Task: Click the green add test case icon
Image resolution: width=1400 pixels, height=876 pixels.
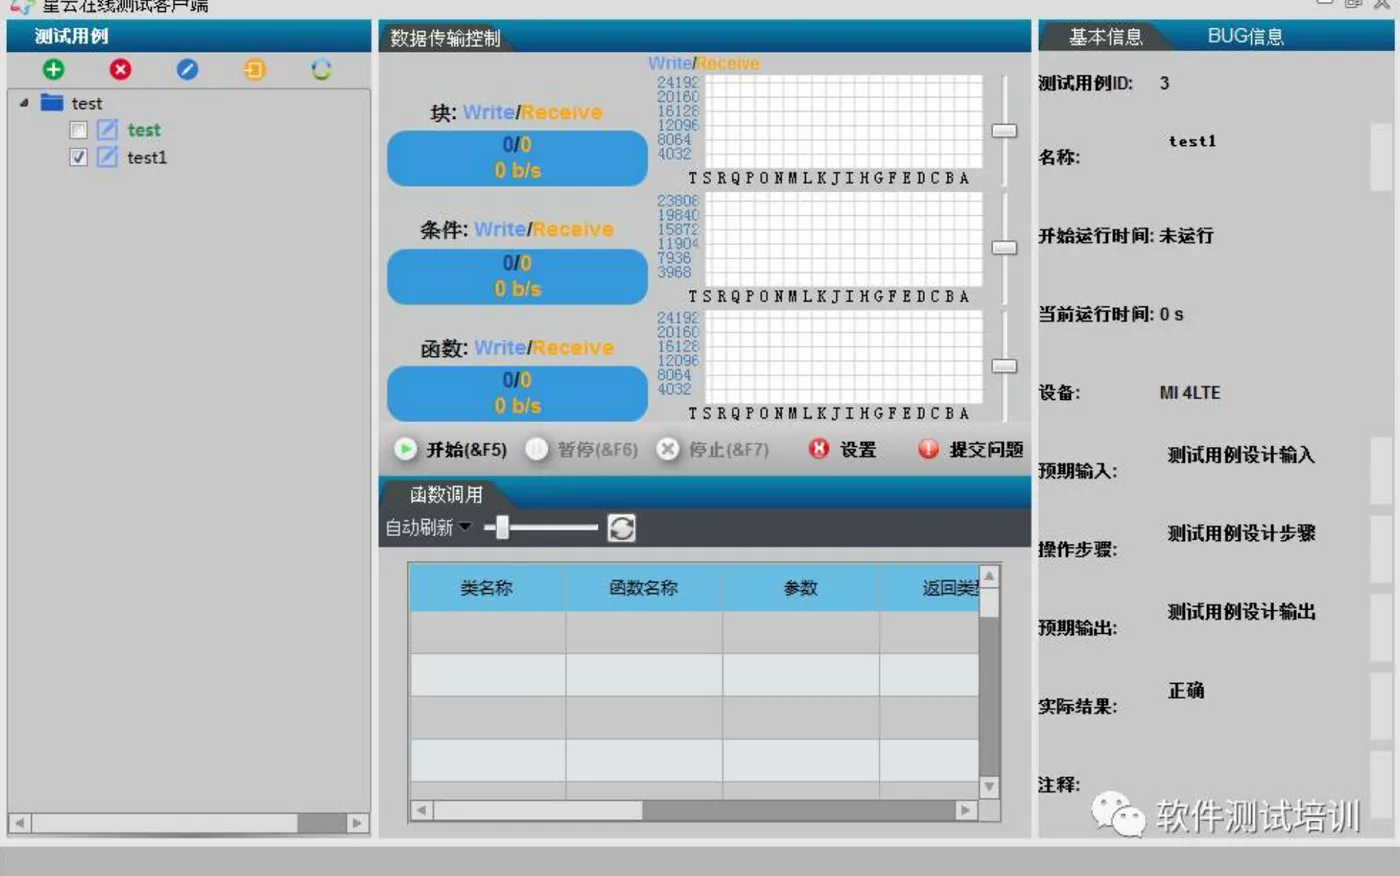Action: (x=54, y=69)
